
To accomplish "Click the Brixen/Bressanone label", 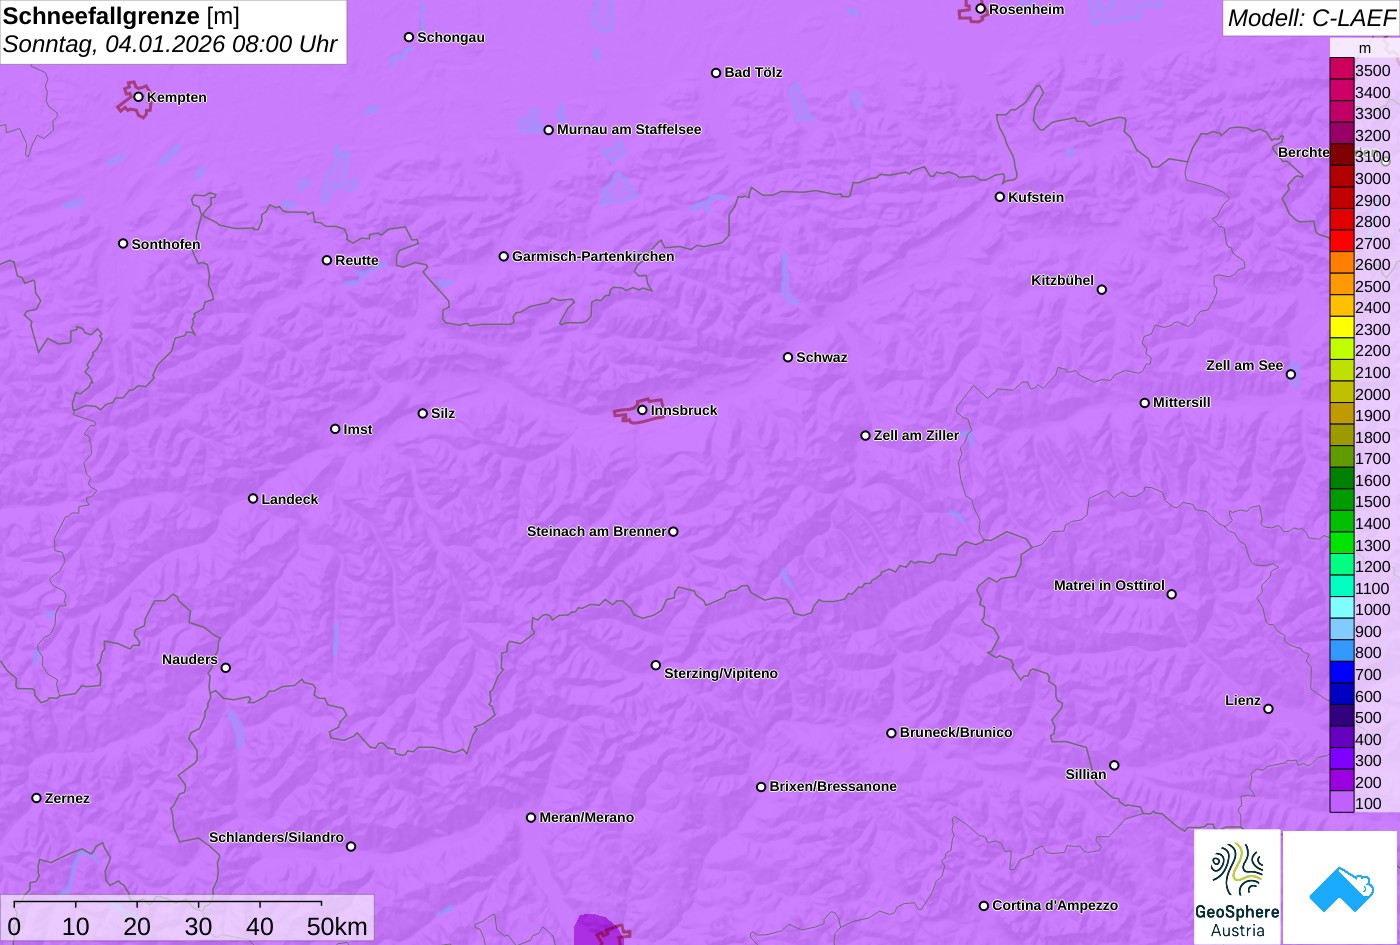I will pyautogui.click(x=833, y=787).
